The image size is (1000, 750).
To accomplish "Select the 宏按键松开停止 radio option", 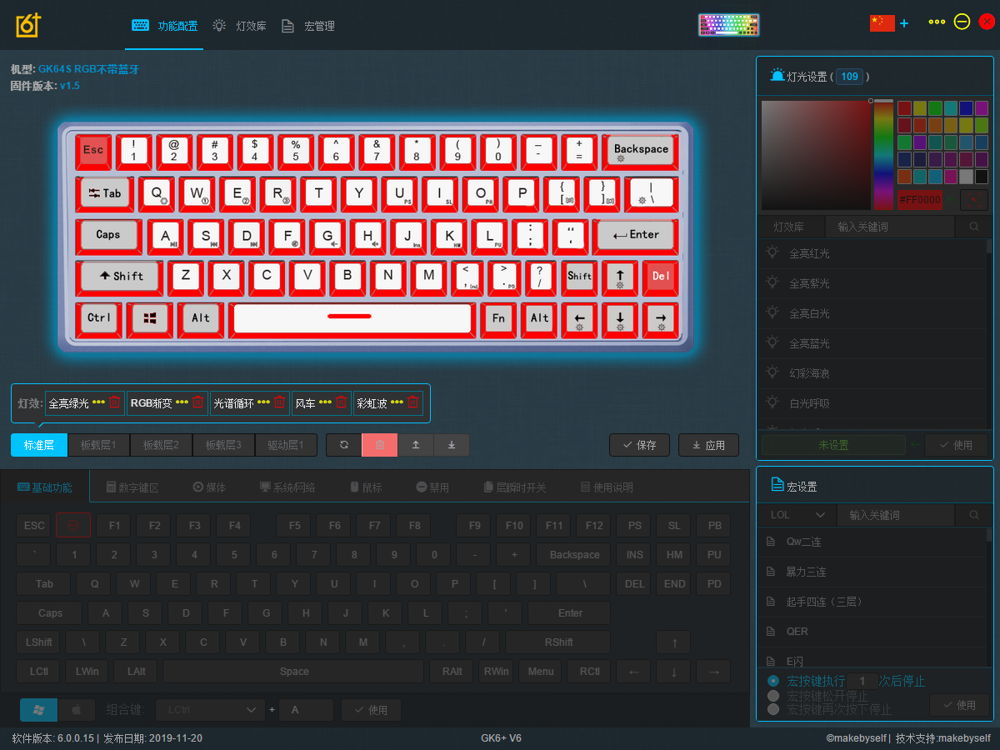I will [x=773, y=695].
